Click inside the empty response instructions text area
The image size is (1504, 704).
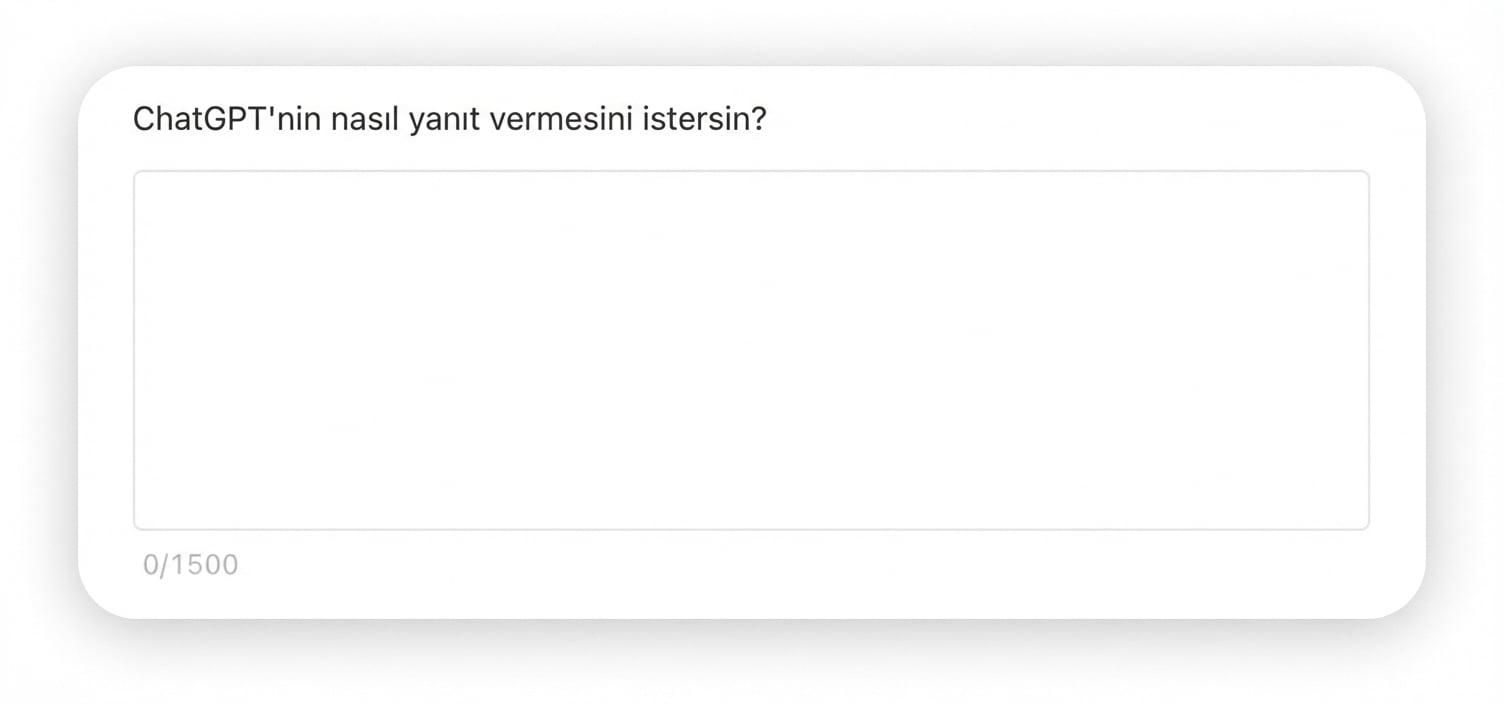point(750,350)
